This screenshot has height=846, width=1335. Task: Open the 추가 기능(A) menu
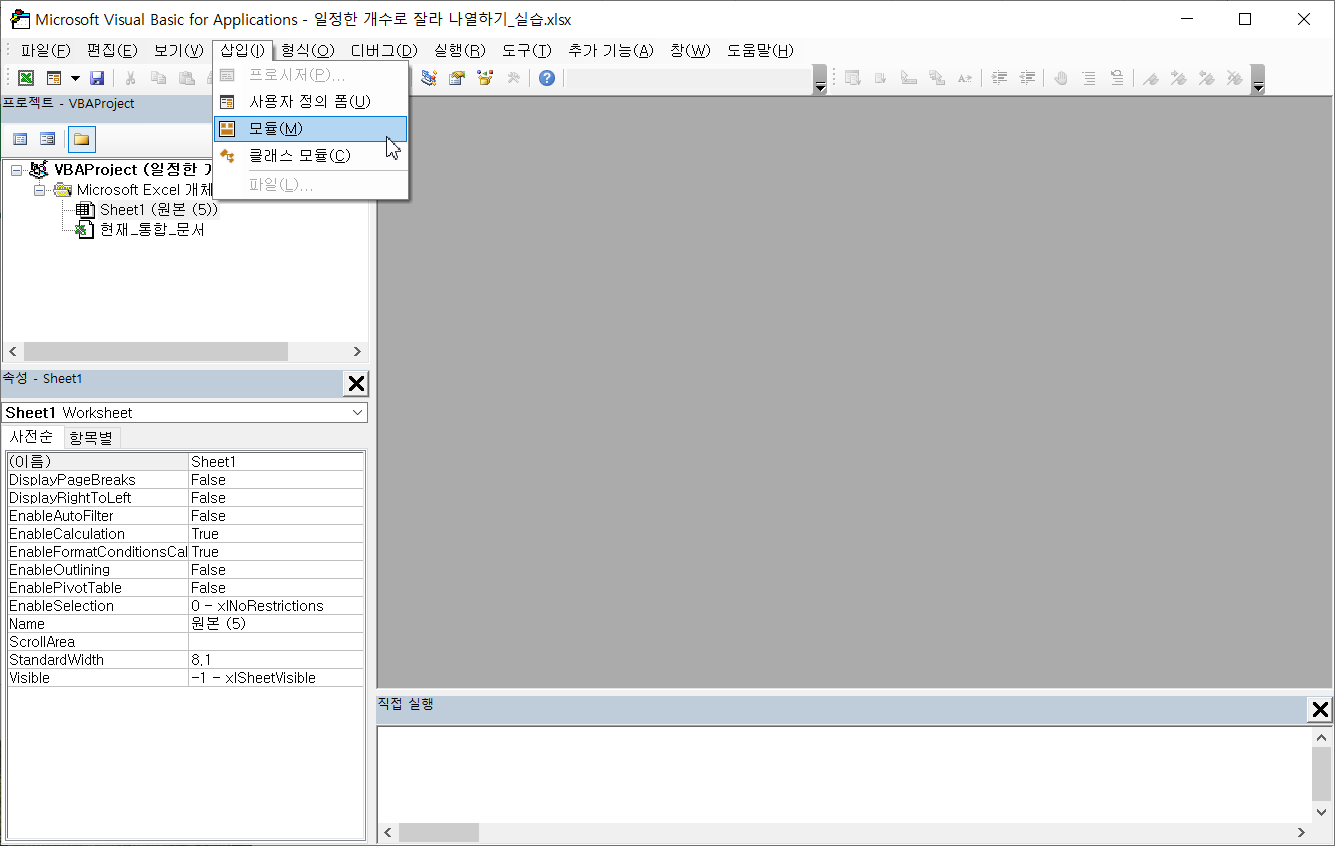coord(610,50)
